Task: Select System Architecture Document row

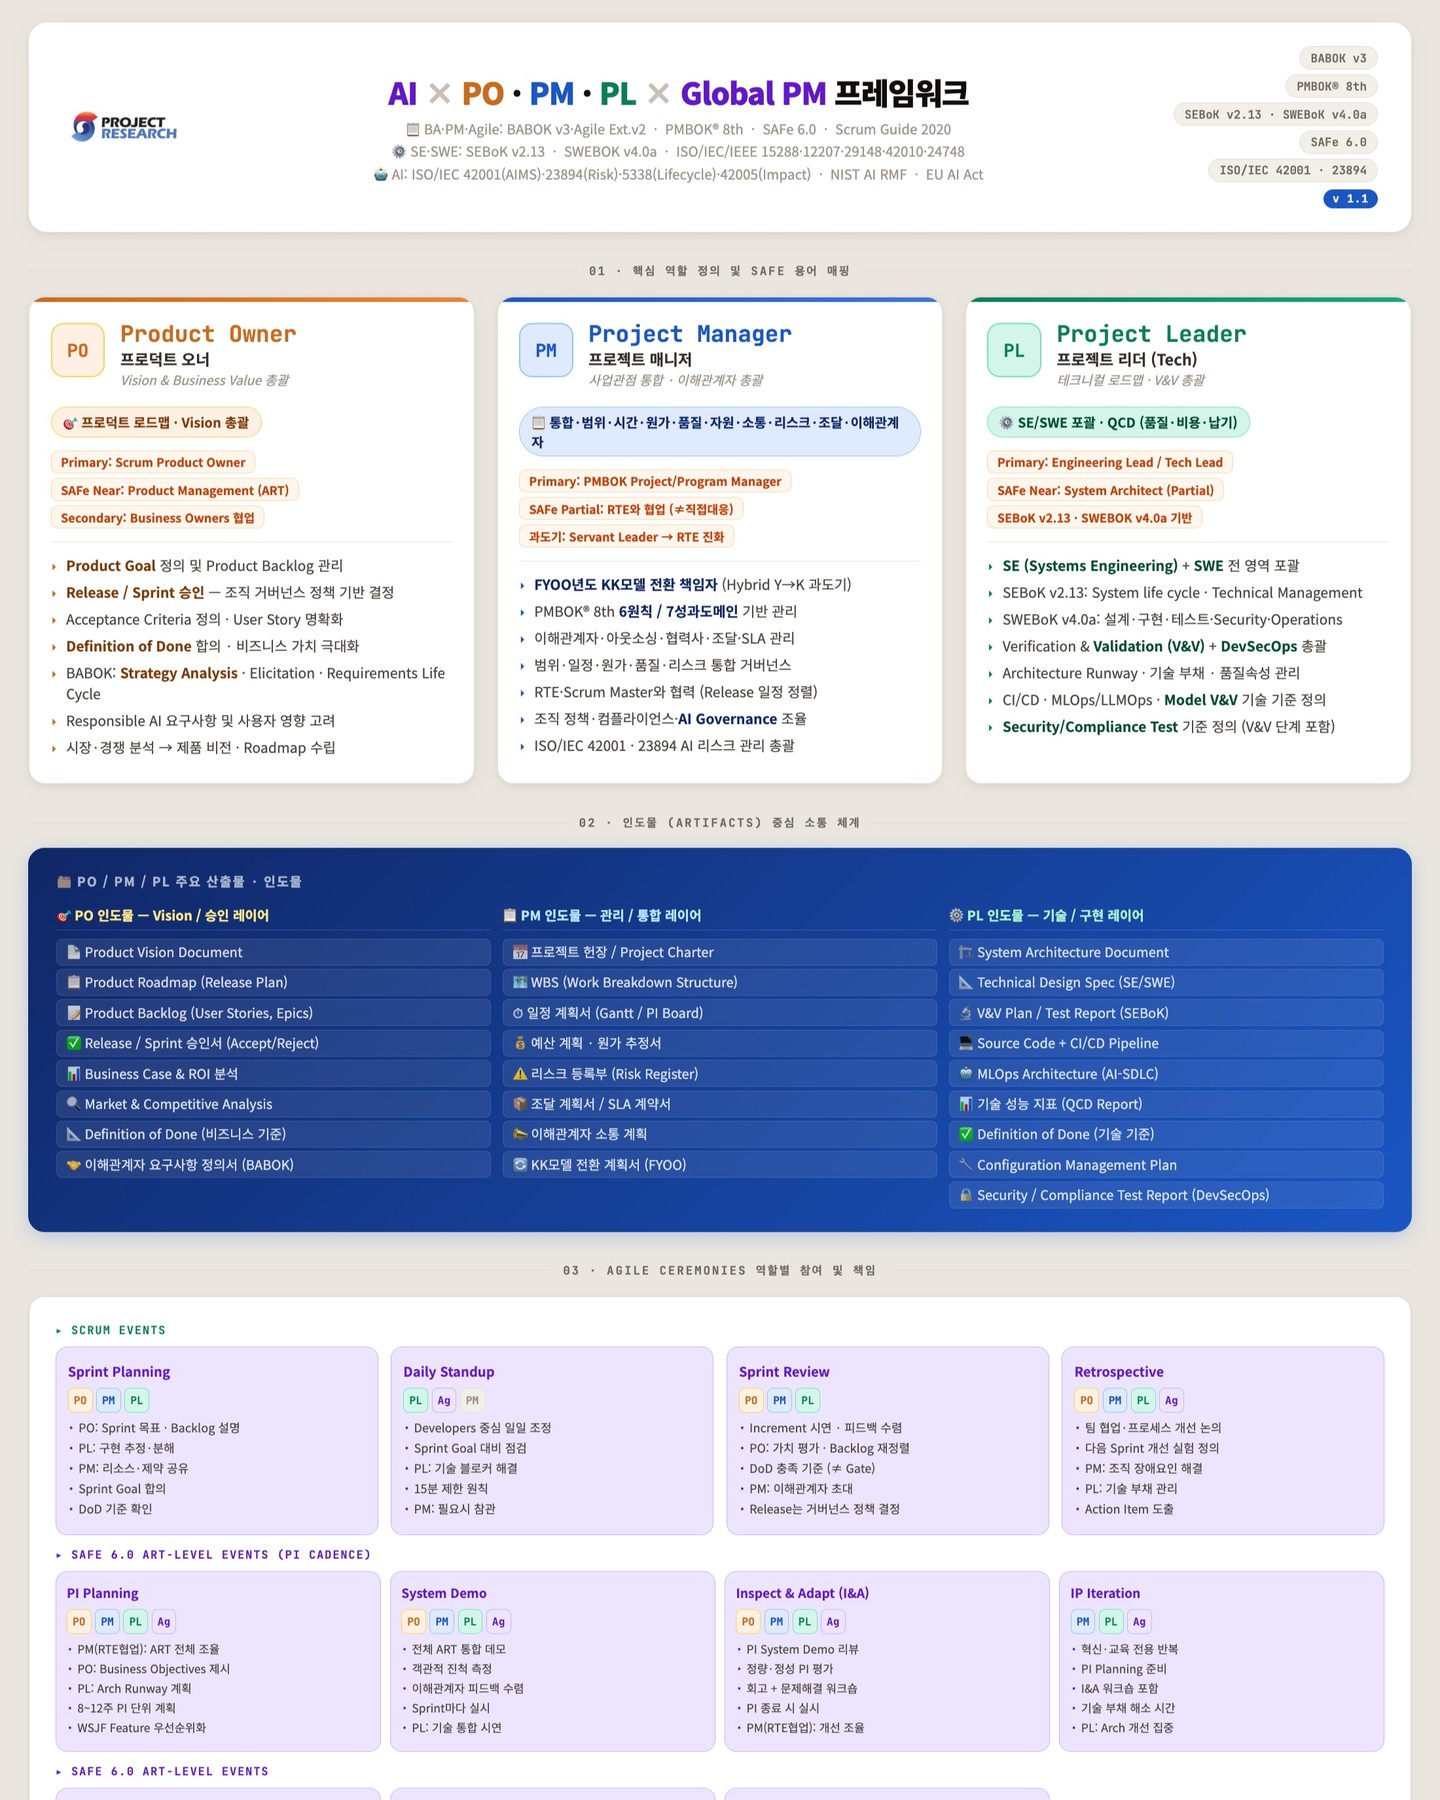Action: point(1166,952)
